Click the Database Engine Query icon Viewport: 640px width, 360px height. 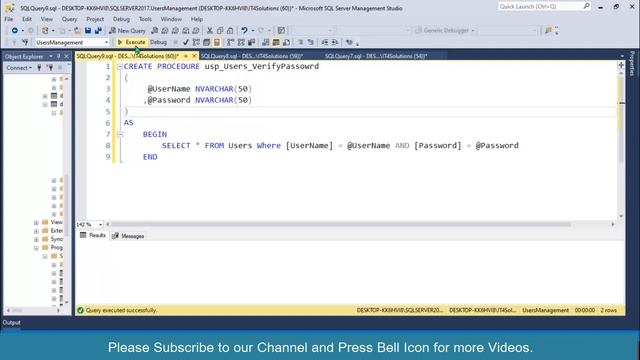[x=154, y=31]
